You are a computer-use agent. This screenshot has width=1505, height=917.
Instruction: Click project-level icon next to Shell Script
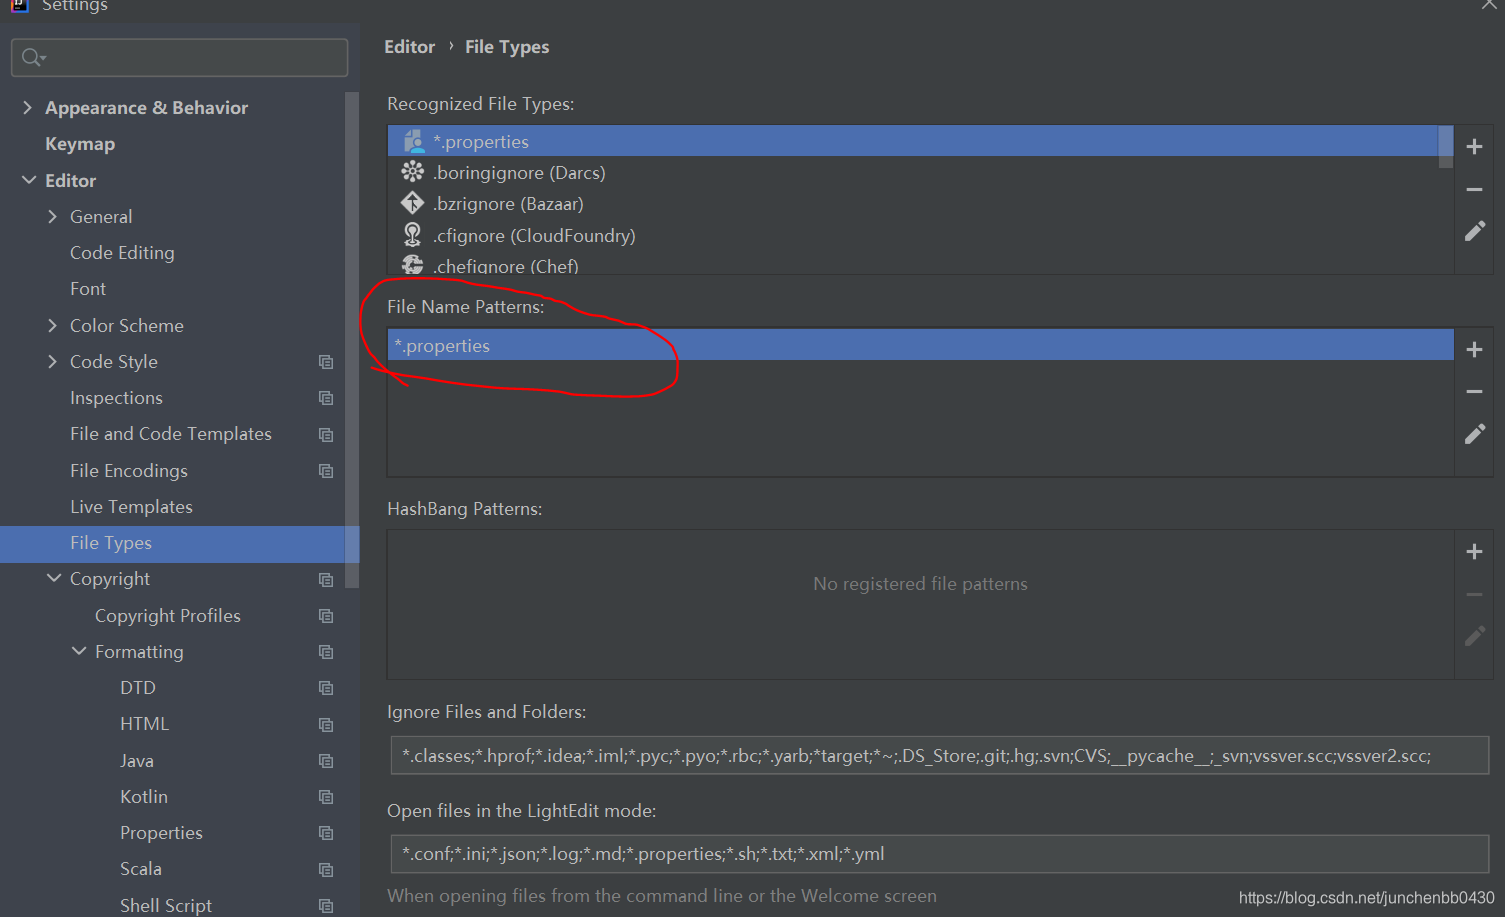tap(326, 906)
